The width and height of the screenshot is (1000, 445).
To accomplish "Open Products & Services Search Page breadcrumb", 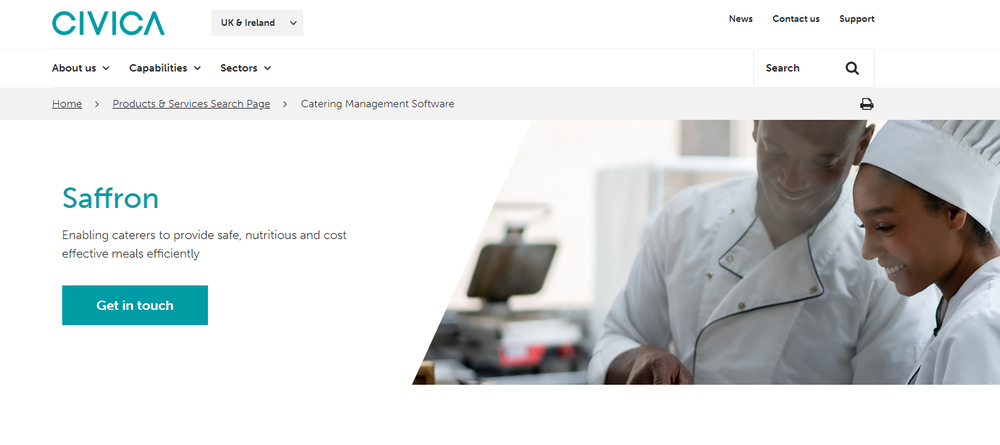I will (191, 103).
